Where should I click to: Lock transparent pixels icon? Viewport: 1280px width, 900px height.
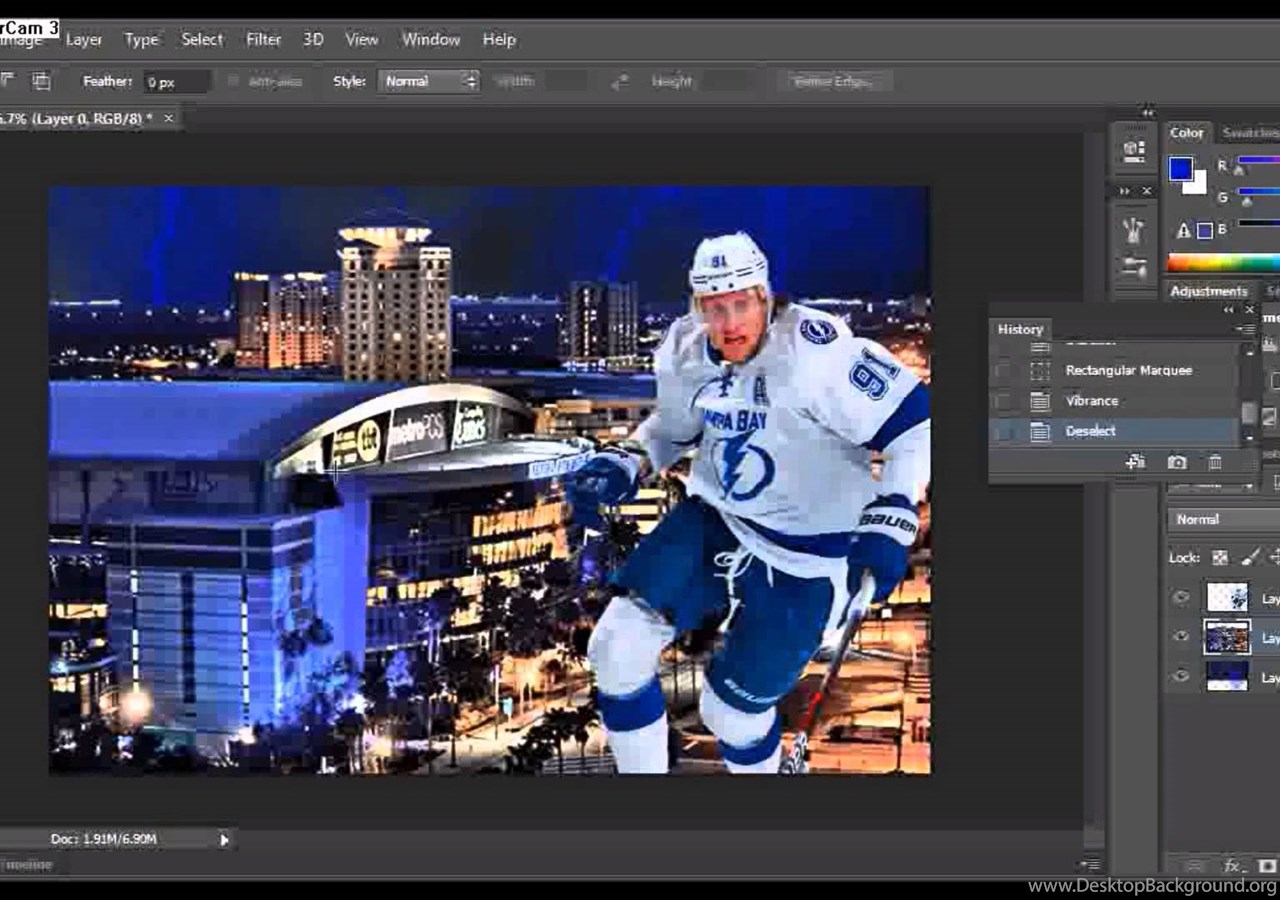[1219, 558]
